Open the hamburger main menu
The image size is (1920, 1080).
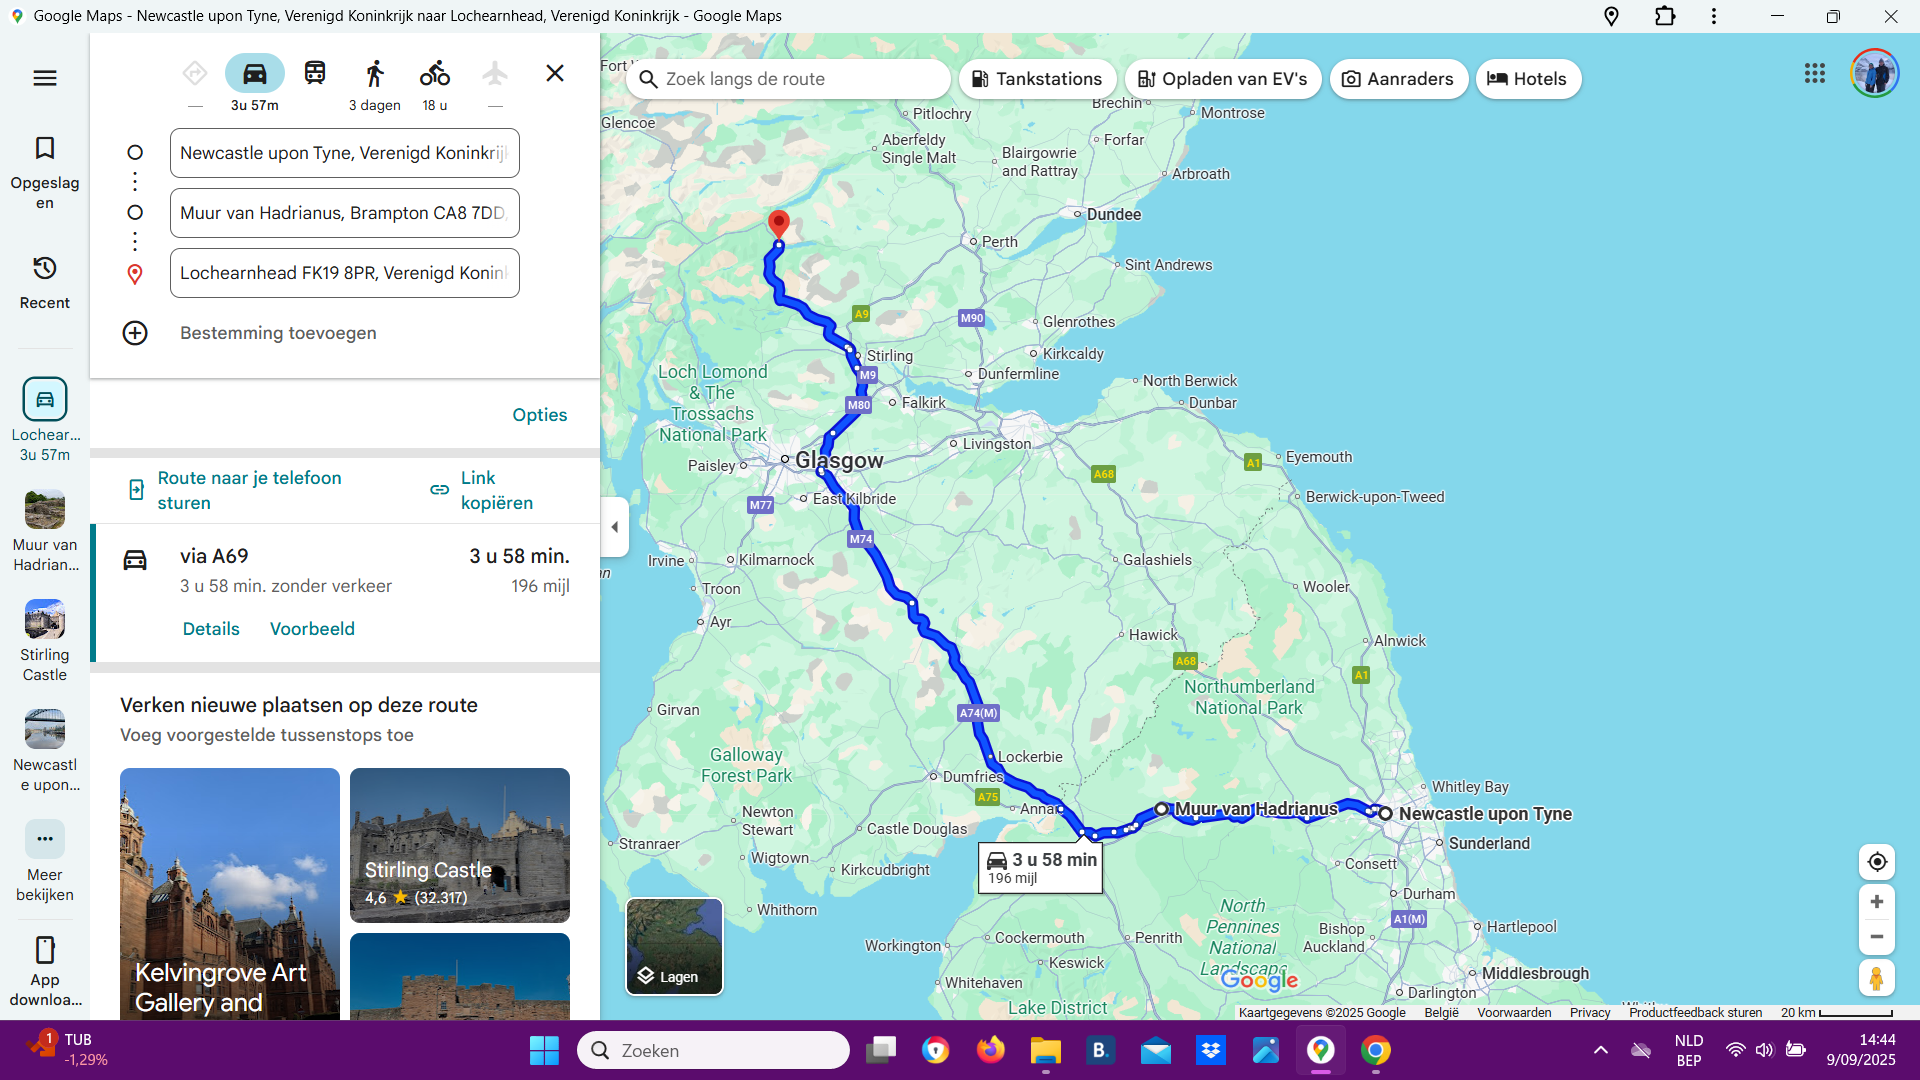coord(45,78)
